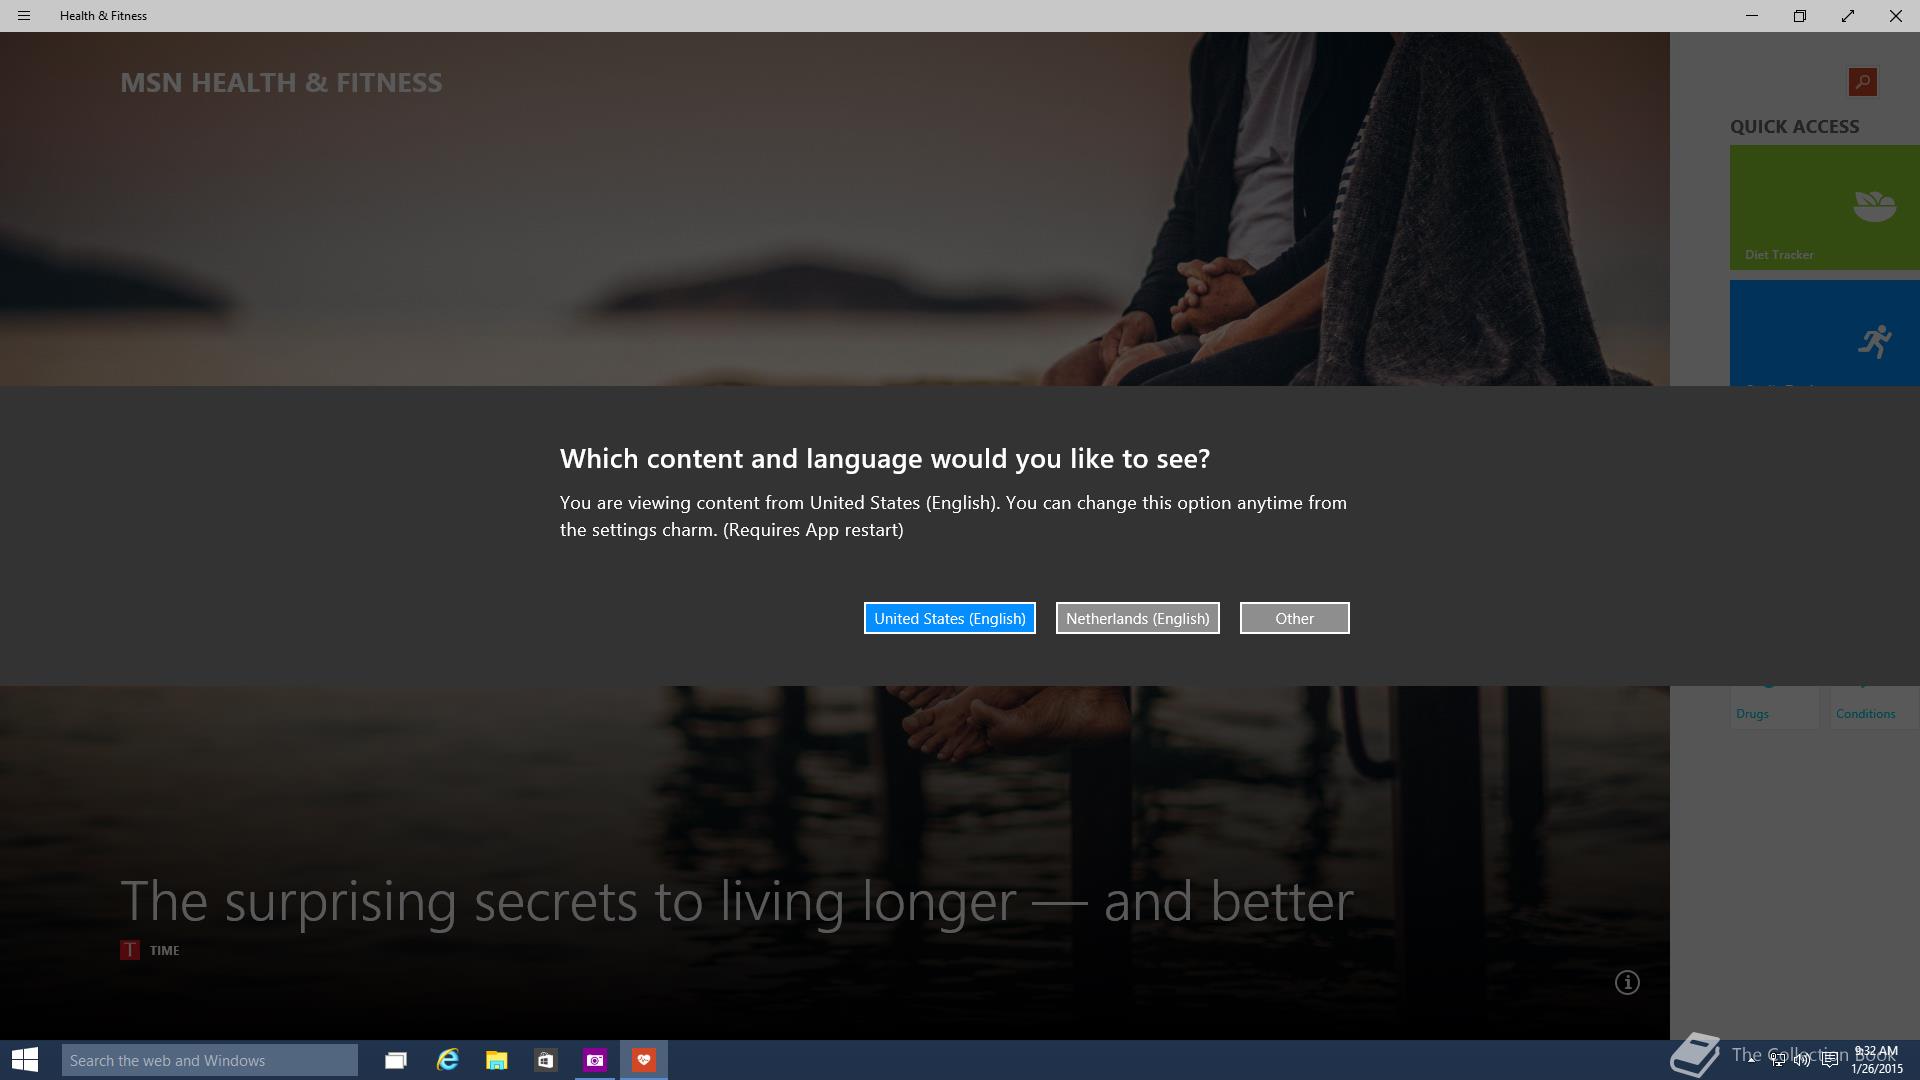Restore down the Health & Fitness window

(1799, 16)
